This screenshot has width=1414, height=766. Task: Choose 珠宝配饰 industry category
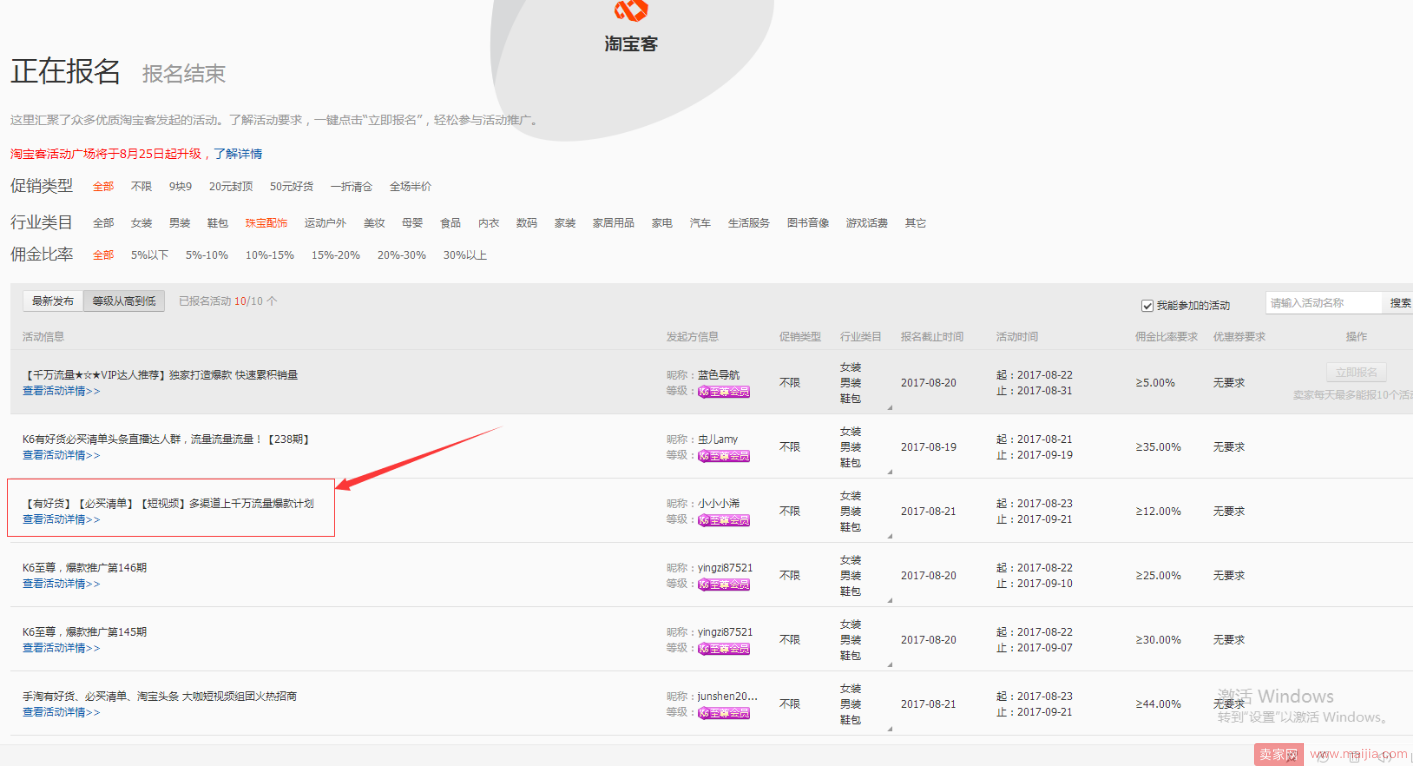(x=267, y=223)
